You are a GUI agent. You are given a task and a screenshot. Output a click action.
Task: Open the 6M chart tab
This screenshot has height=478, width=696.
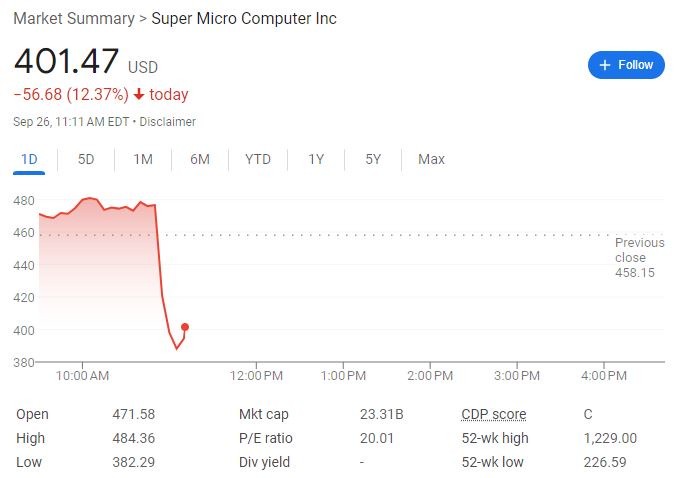click(200, 159)
